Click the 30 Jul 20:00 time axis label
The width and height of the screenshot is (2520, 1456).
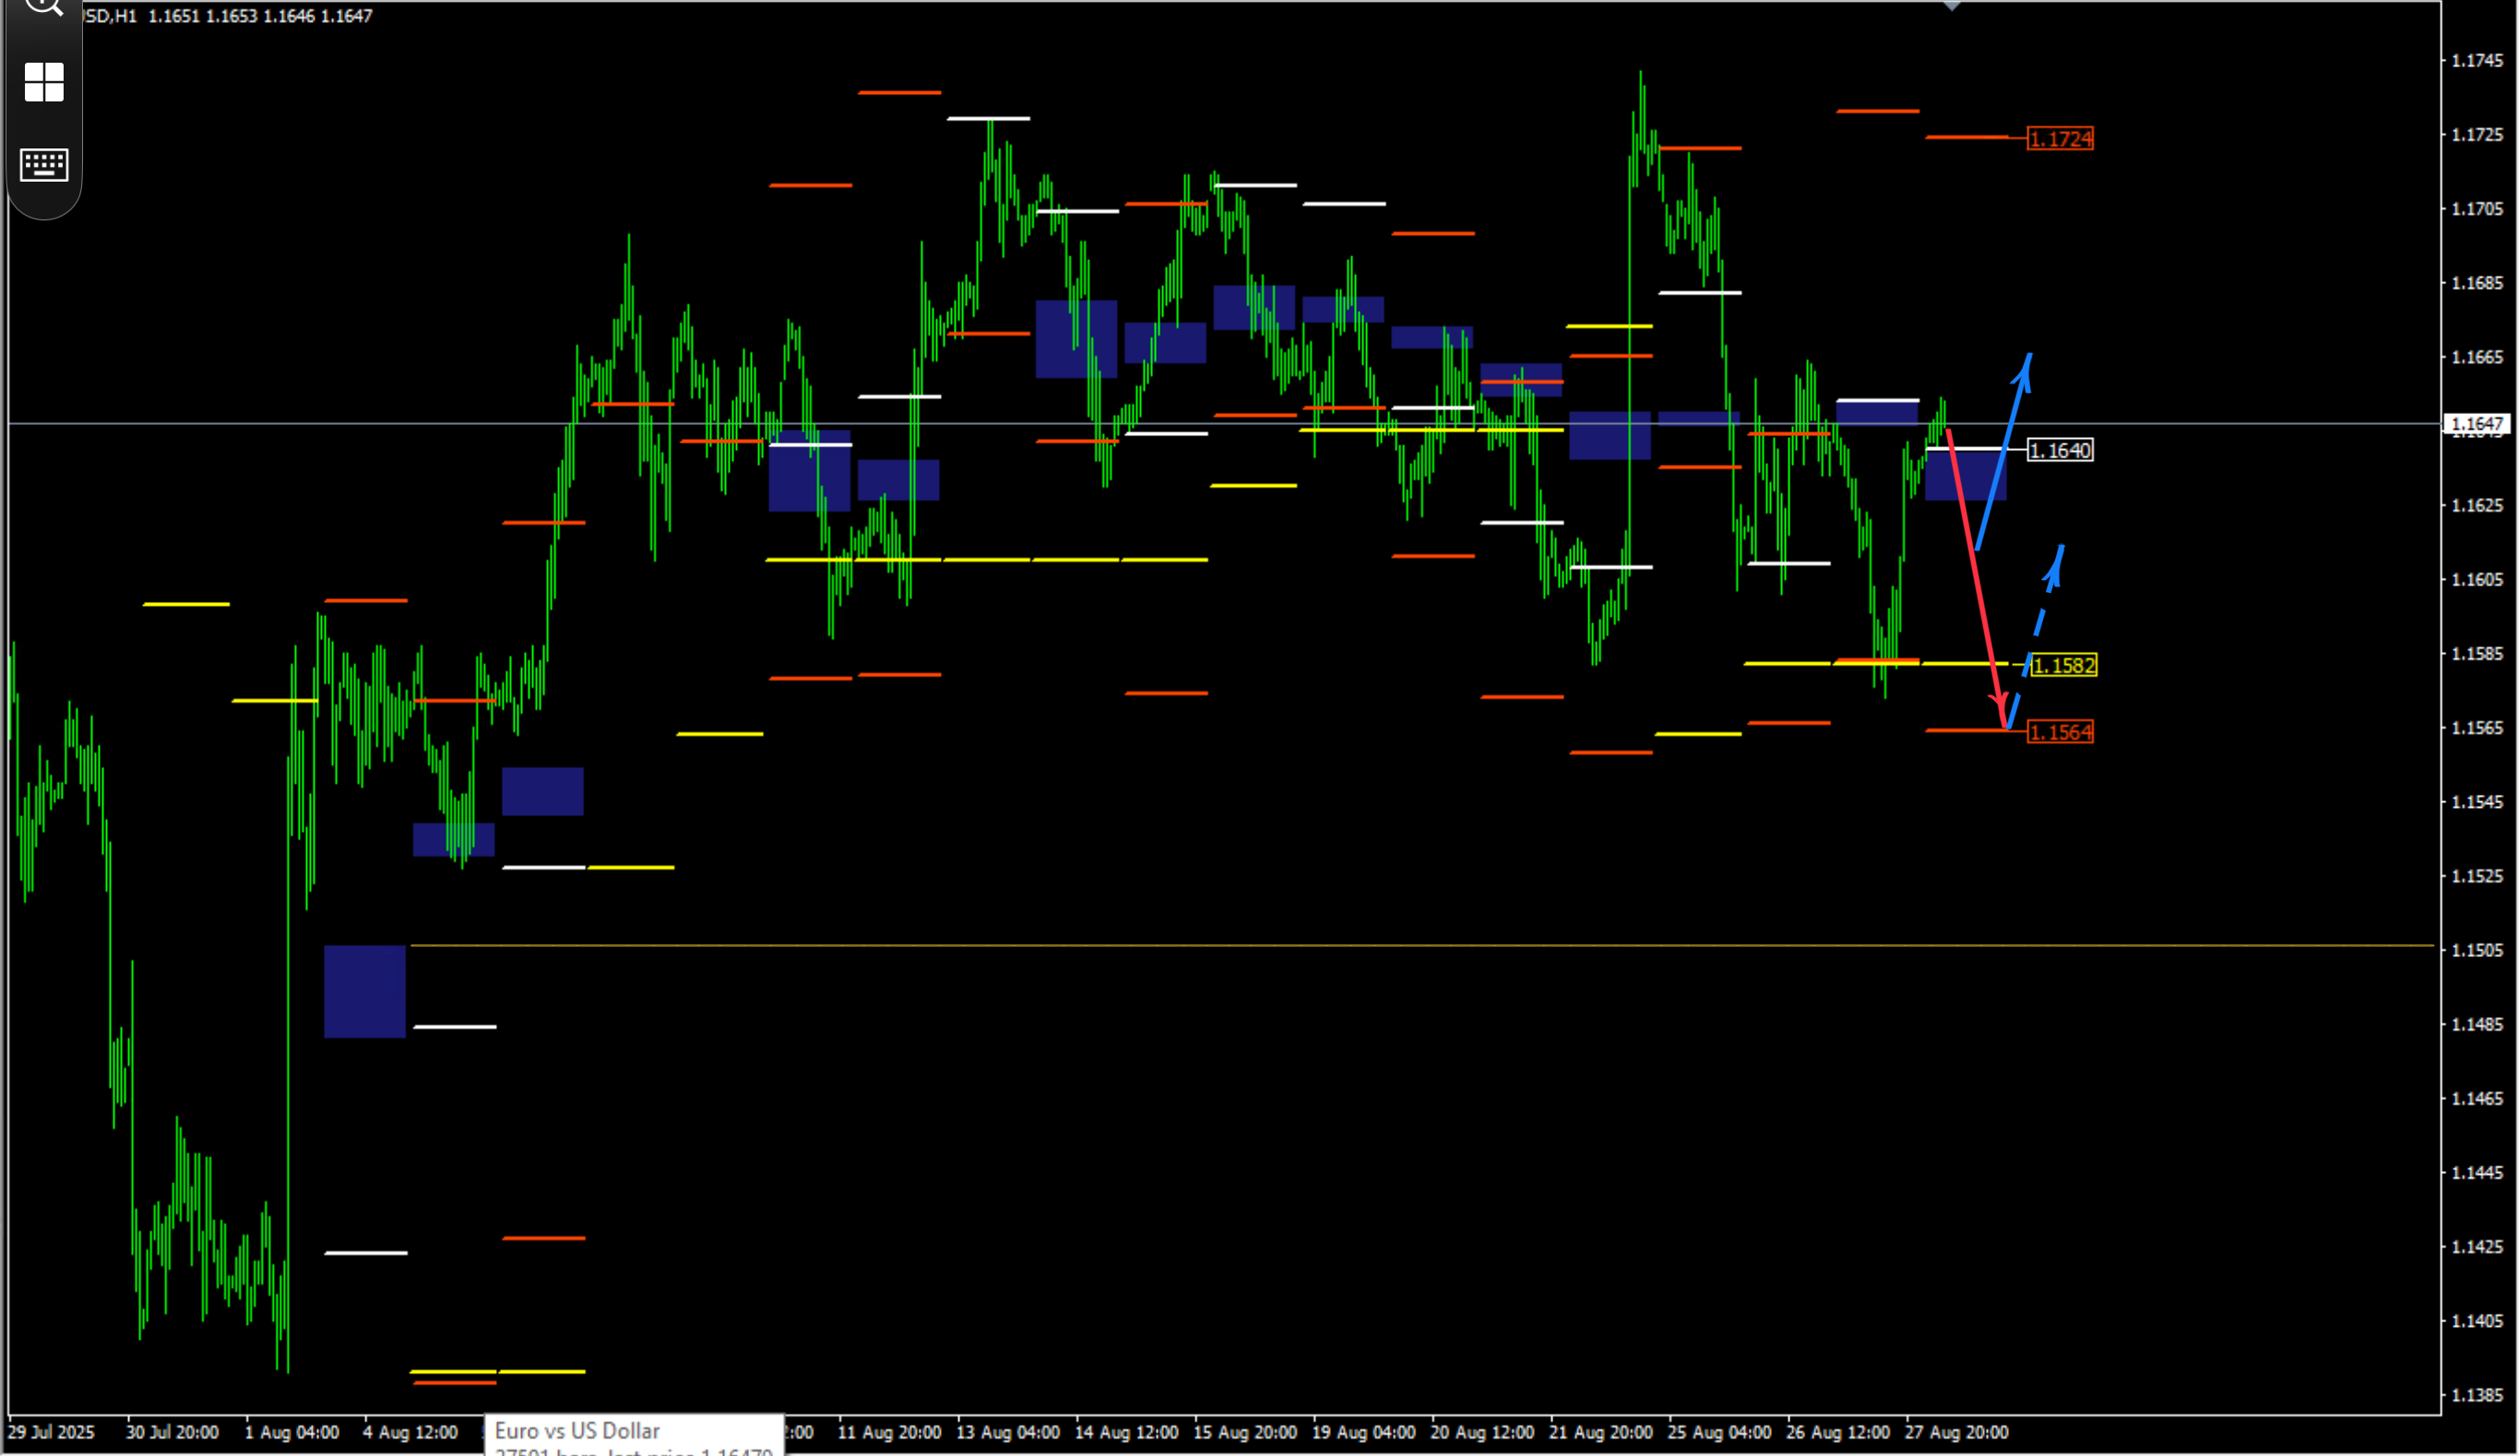coord(172,1433)
